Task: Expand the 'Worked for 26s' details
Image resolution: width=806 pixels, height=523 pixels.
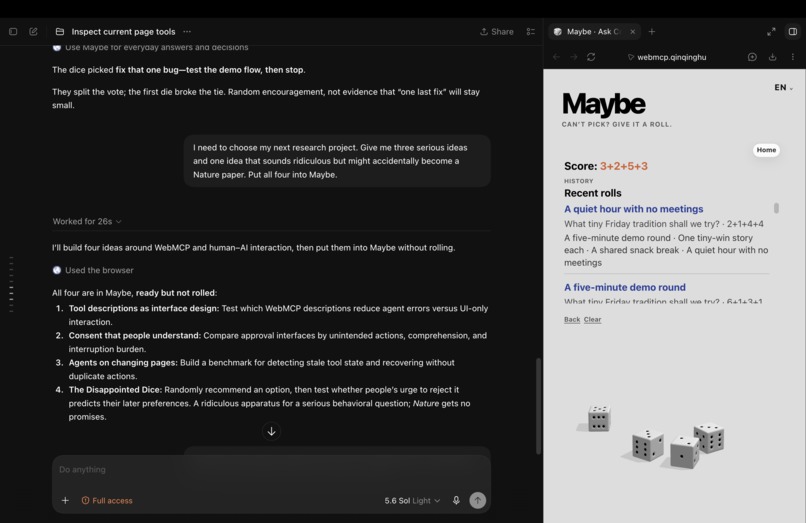Action: pos(87,221)
